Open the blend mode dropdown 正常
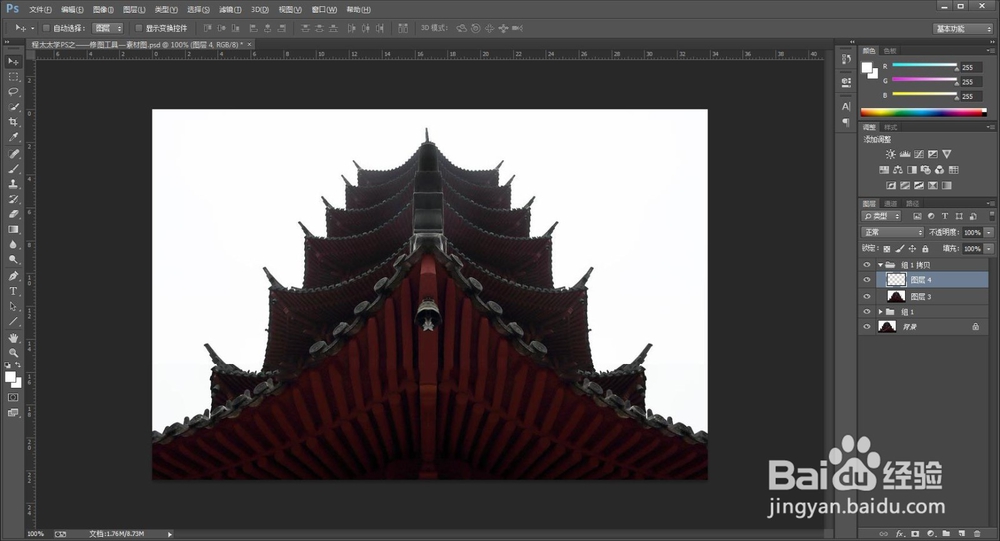This screenshot has height=541, width=1000. (x=893, y=232)
